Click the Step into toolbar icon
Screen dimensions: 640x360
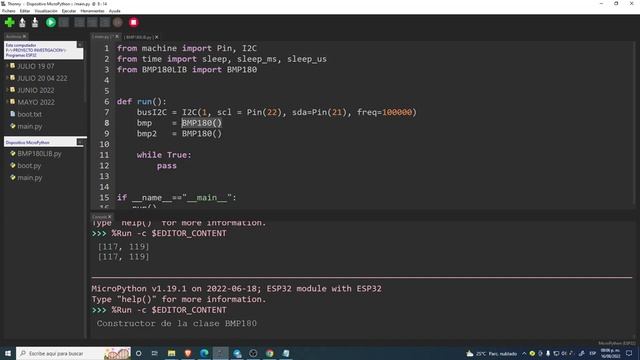coord(92,22)
